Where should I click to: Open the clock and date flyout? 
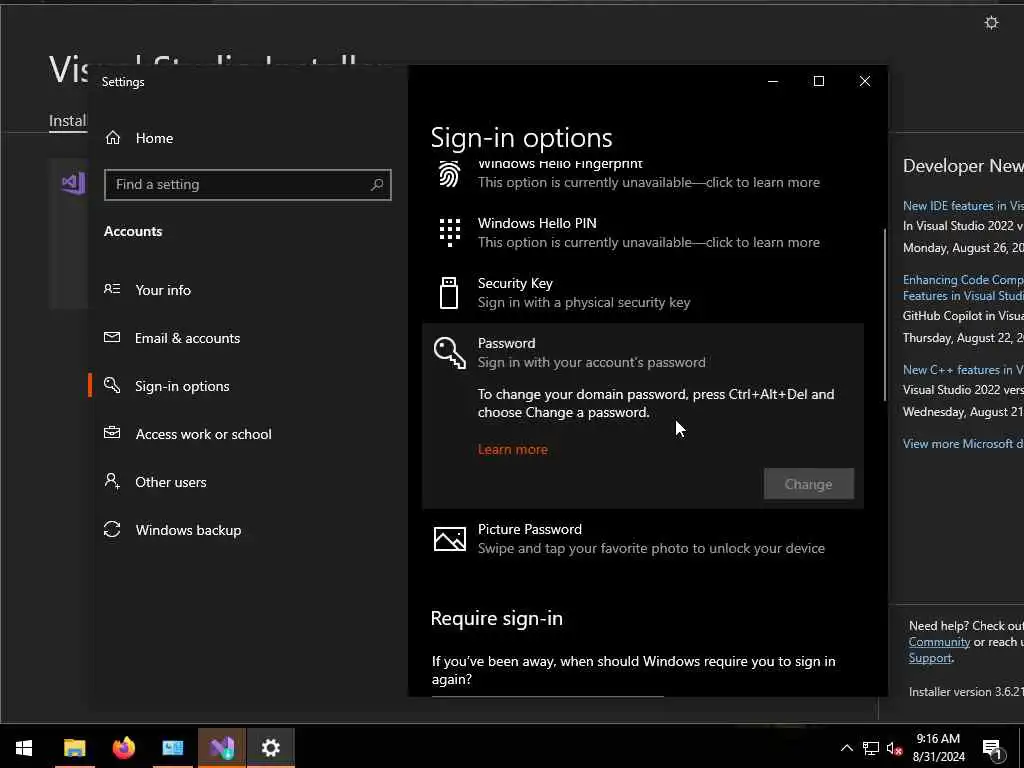click(938, 748)
